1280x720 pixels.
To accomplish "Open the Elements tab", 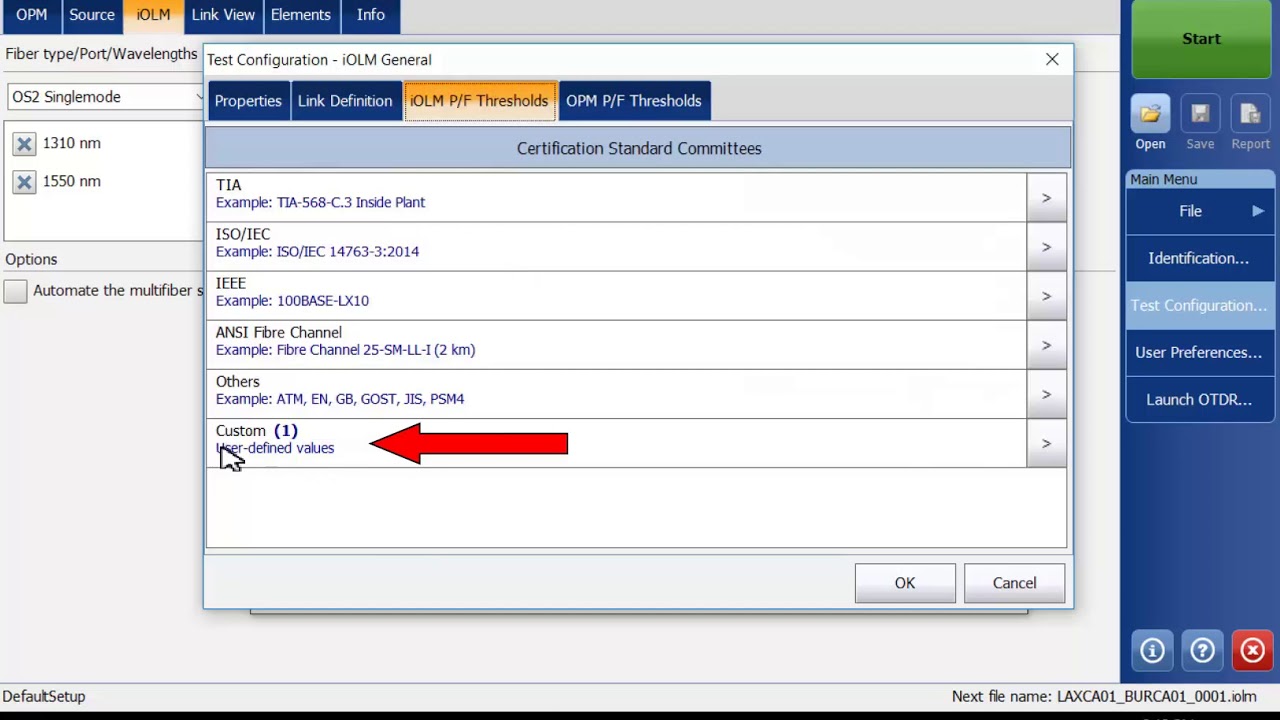I will pos(301,14).
